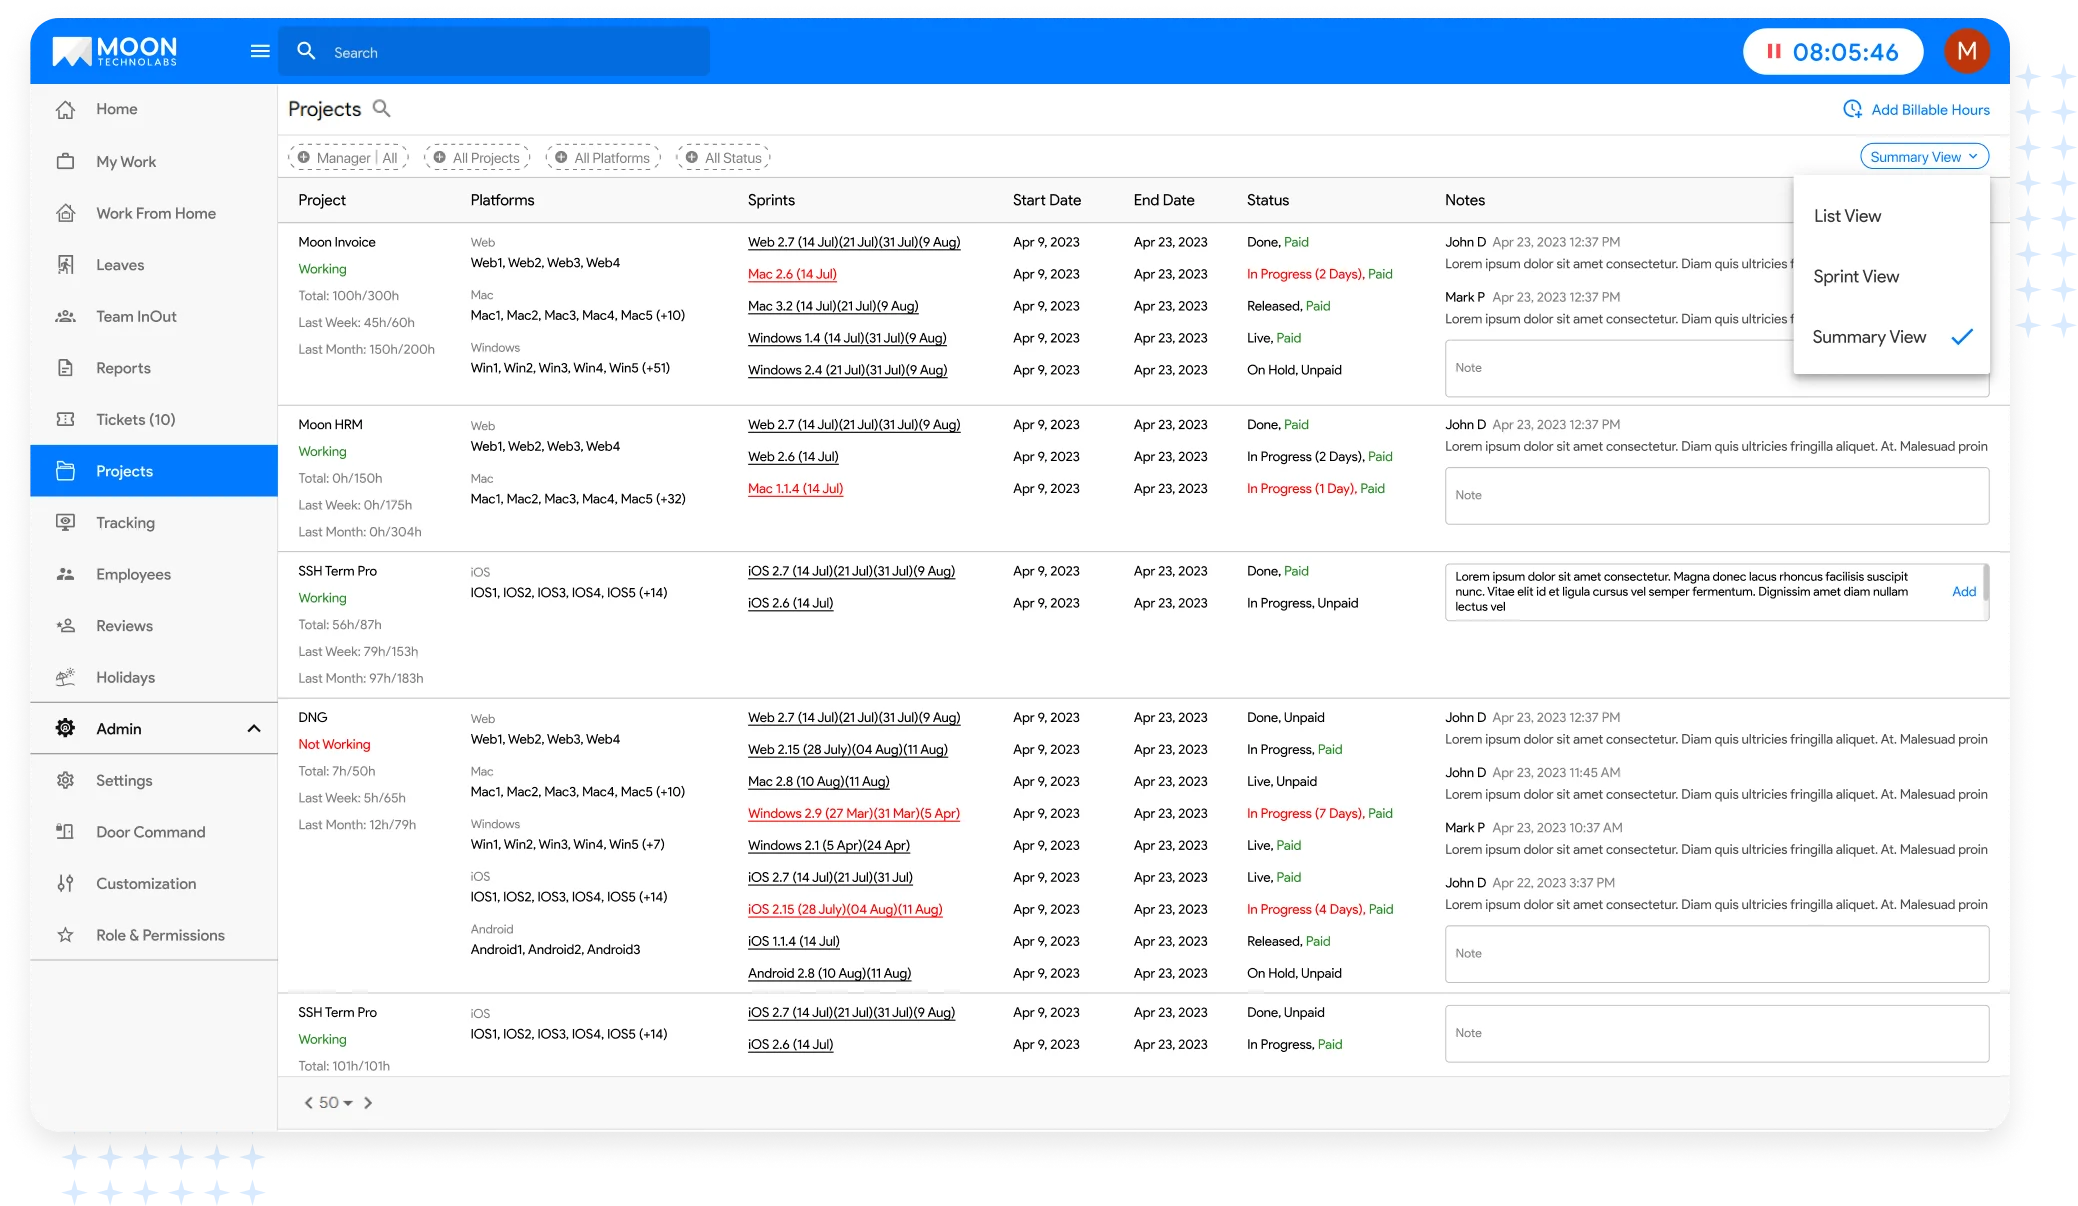Click the Settings gear icon
The image size is (2078, 1206).
pyautogui.click(x=66, y=780)
